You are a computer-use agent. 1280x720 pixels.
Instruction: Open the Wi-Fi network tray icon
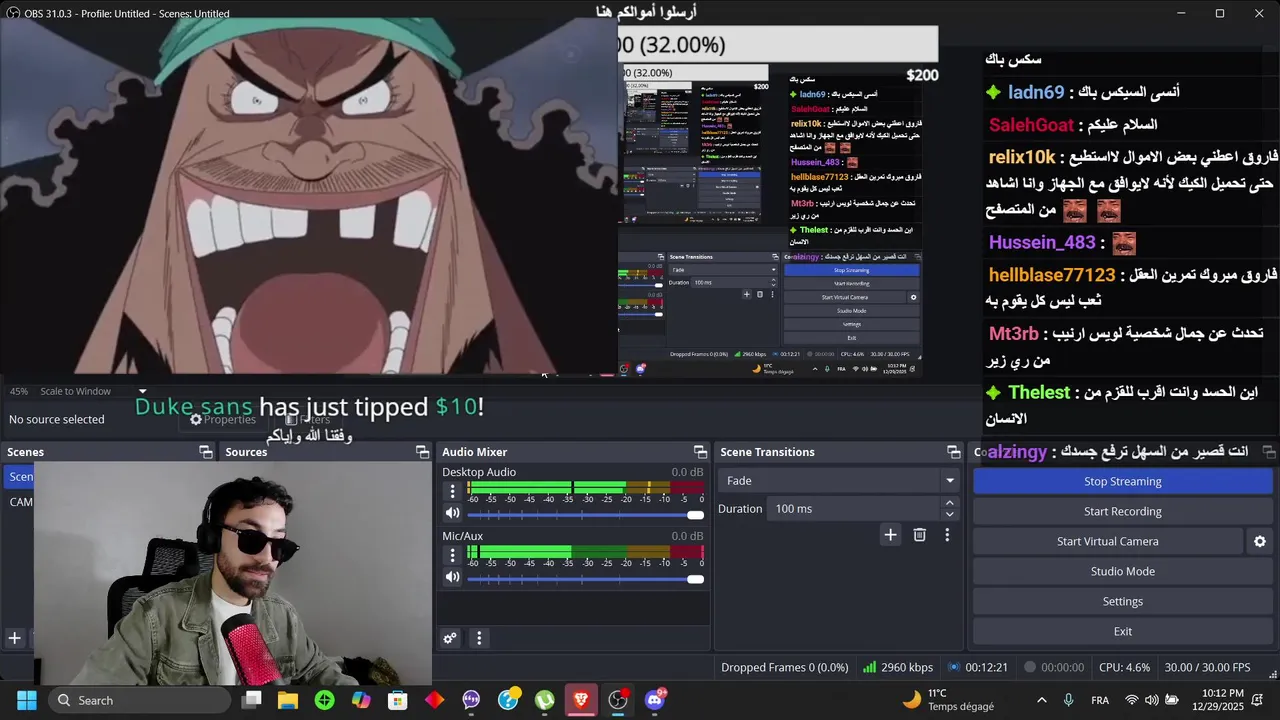click(1132, 700)
